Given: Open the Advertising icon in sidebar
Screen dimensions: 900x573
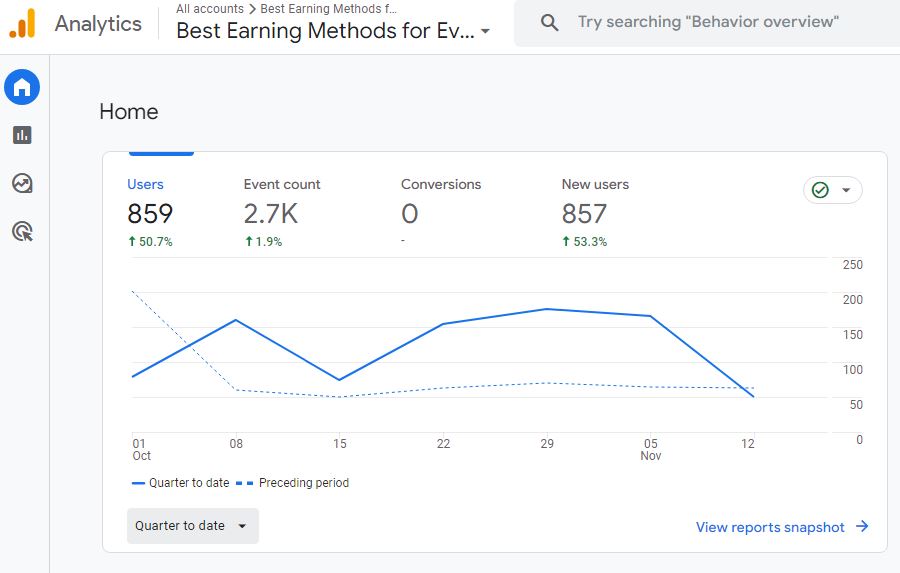Looking at the screenshot, I should [22, 232].
